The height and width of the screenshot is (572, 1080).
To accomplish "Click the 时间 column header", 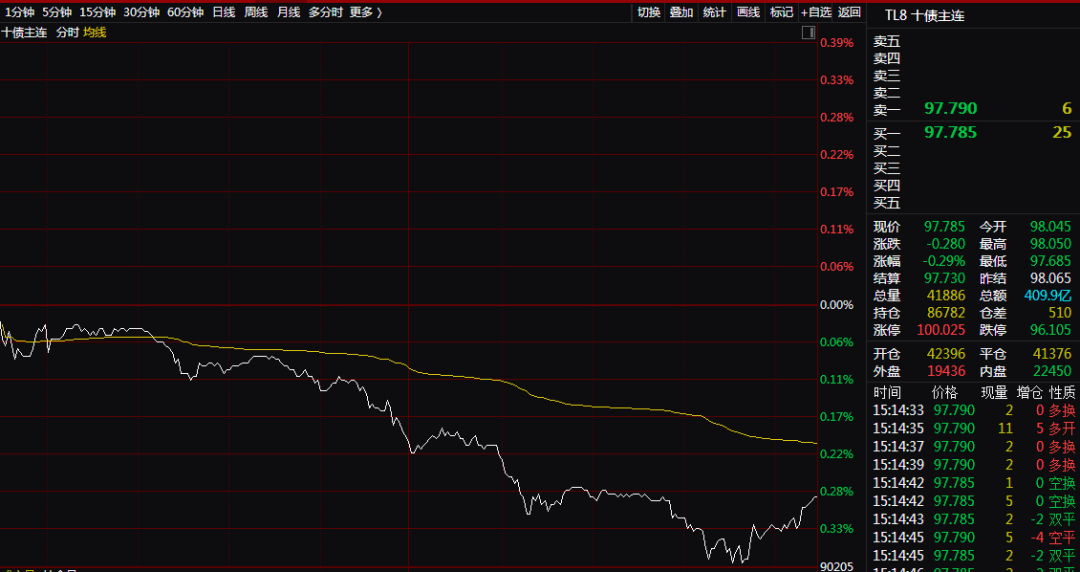I will 886,393.
